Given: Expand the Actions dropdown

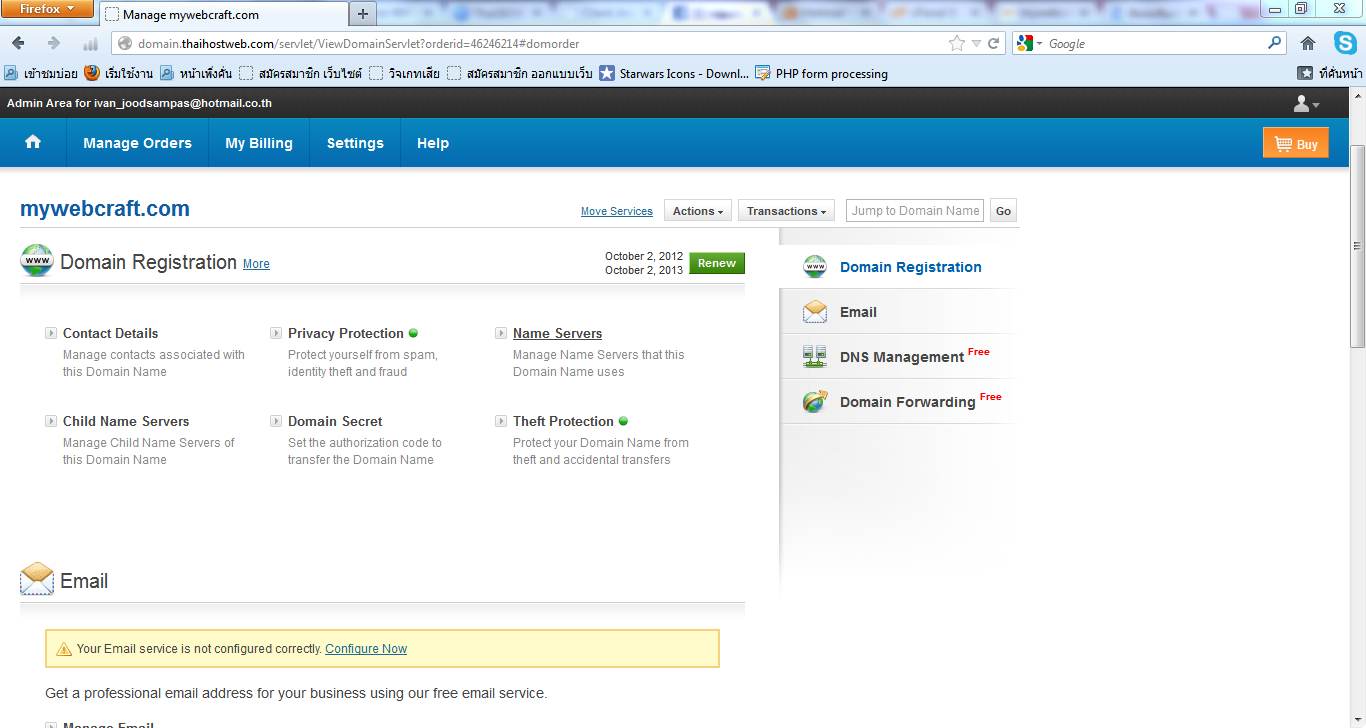Looking at the screenshot, I should [698, 211].
